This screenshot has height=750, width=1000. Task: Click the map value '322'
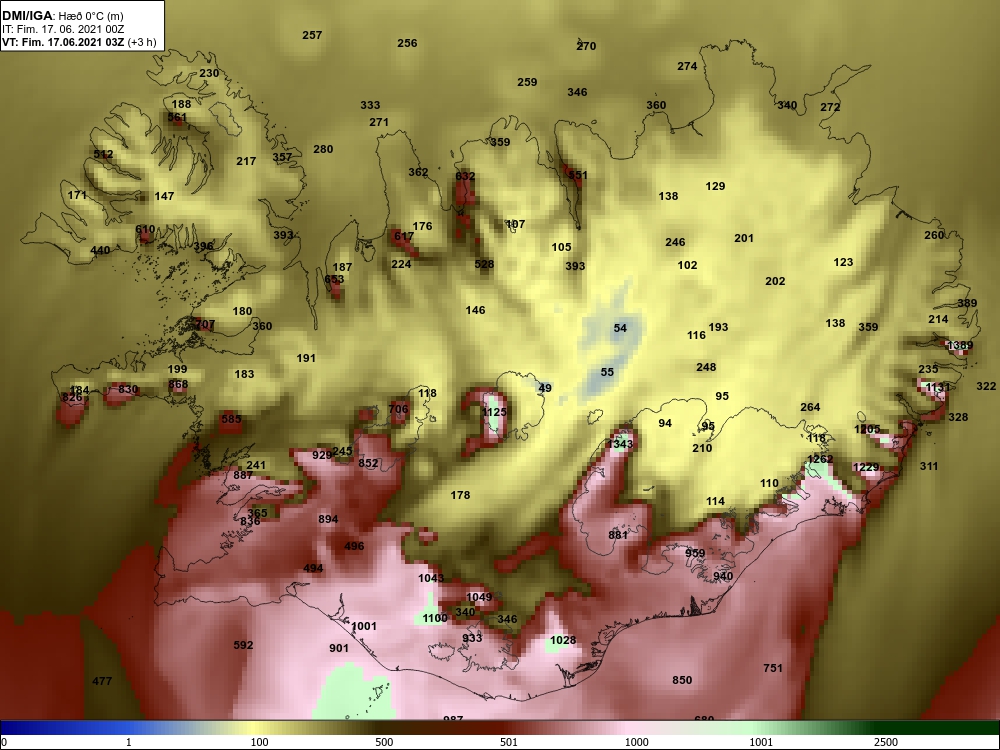[986, 386]
